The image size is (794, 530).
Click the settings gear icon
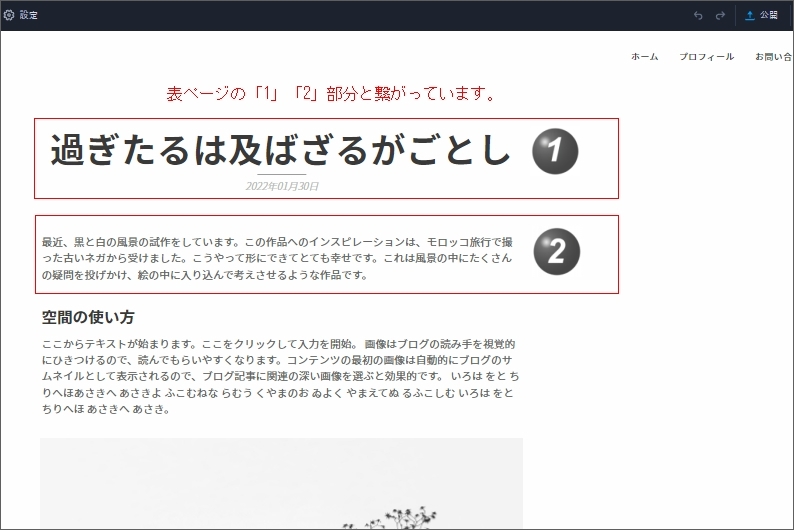(x=9, y=15)
